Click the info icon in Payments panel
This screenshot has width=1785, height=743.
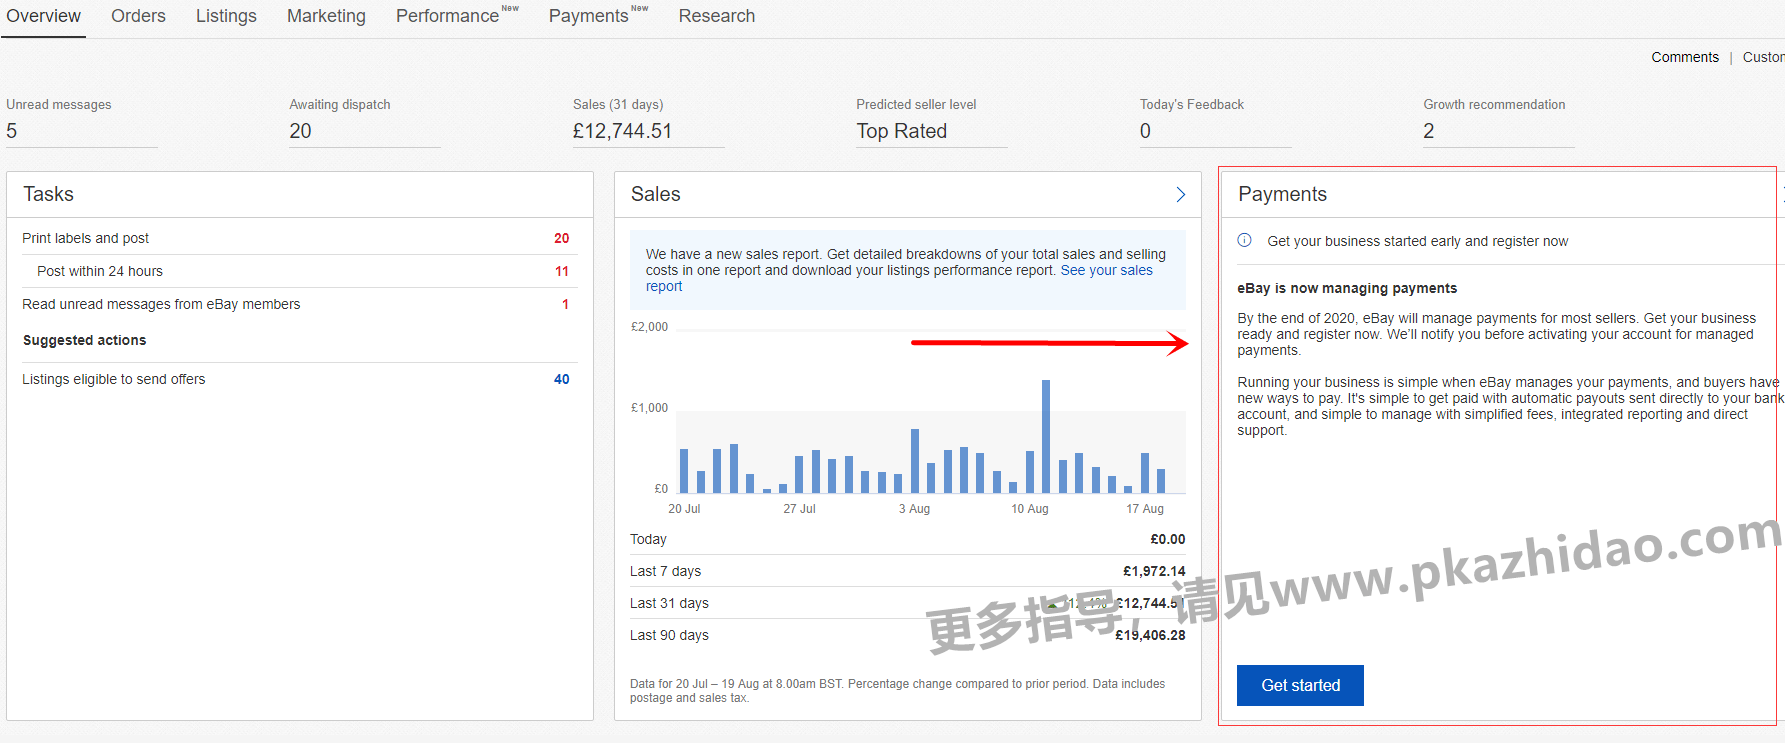1245,240
